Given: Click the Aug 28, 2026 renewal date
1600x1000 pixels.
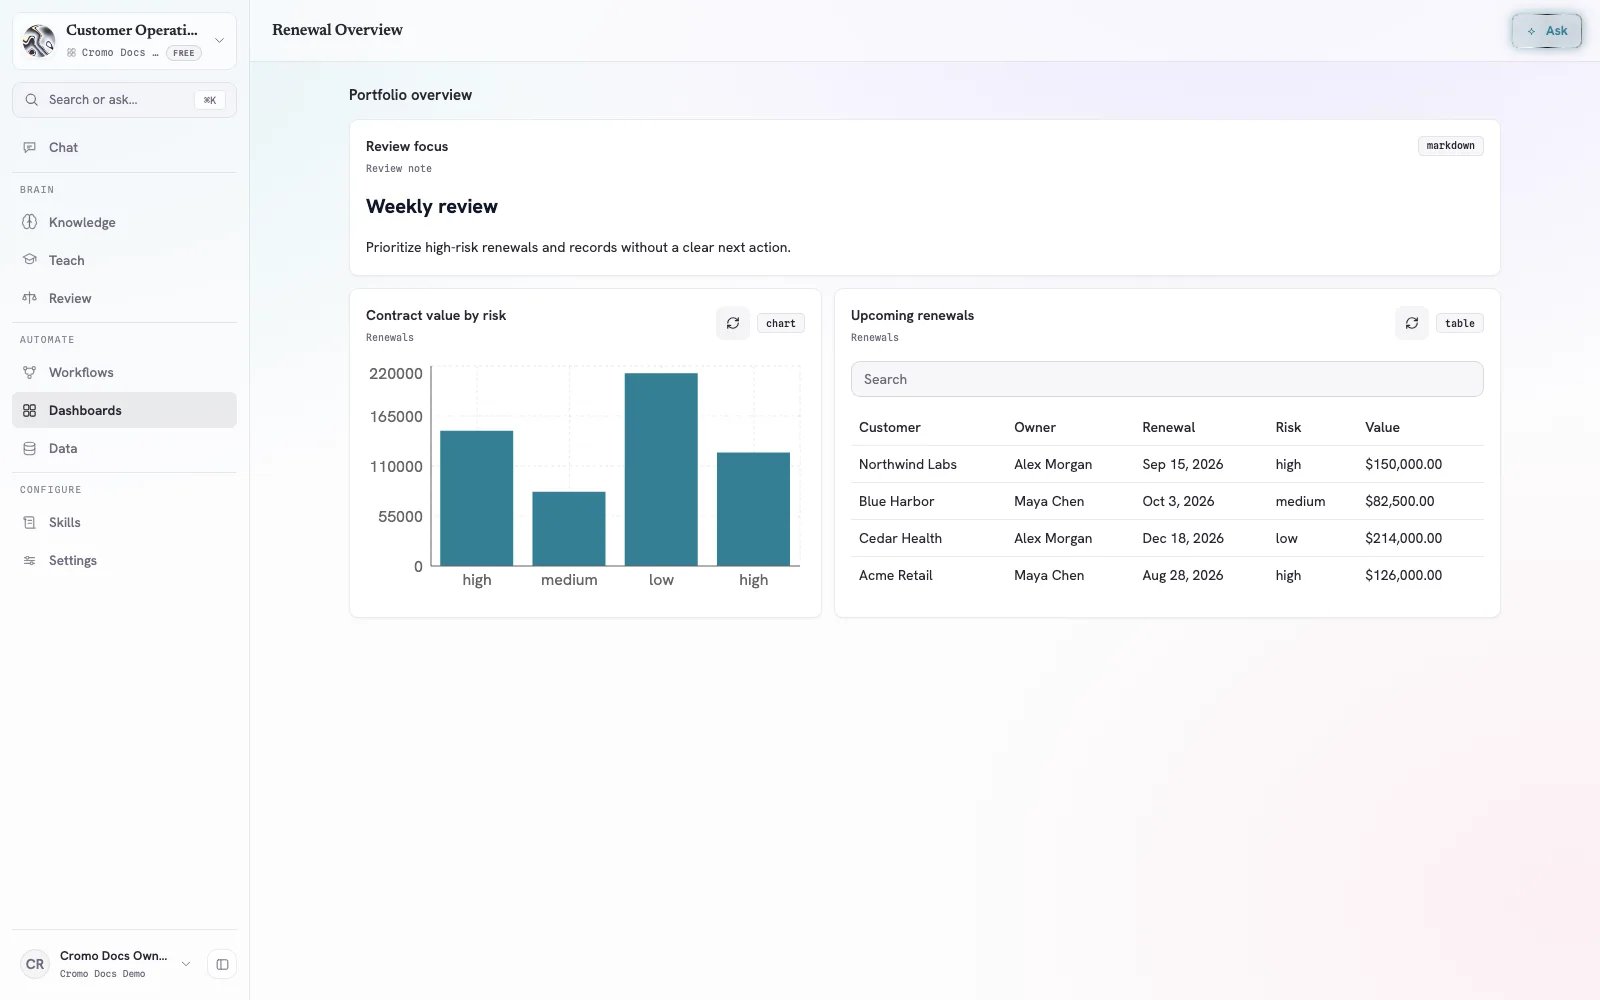Looking at the screenshot, I should point(1183,575).
